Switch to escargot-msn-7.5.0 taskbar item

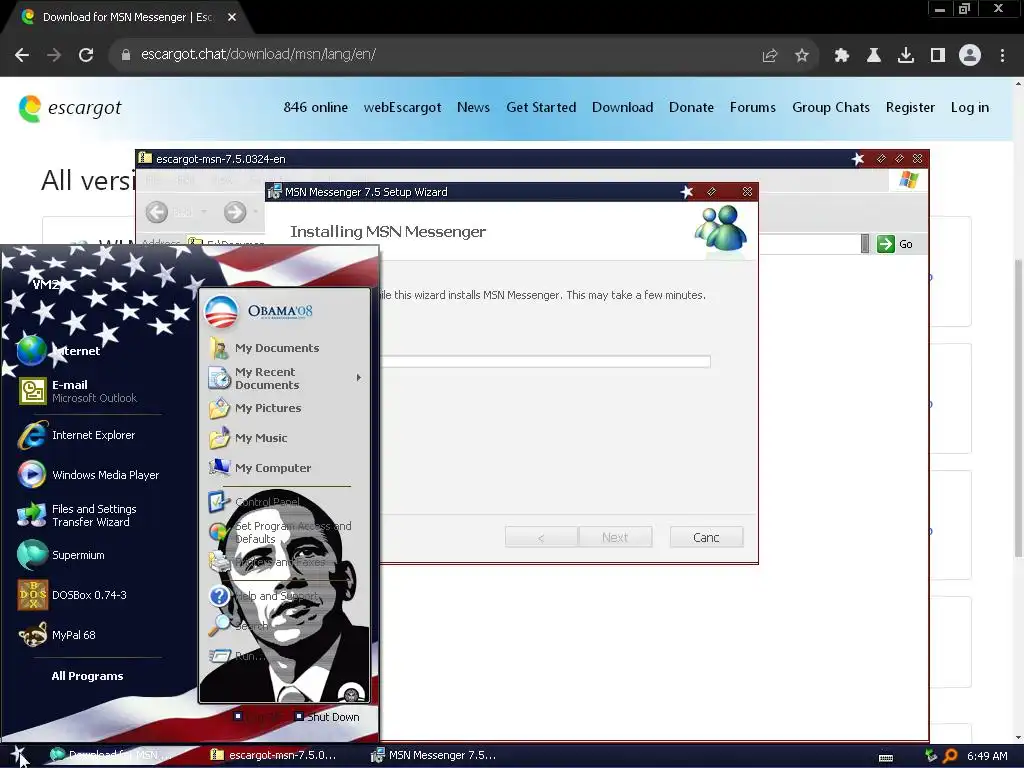tap(273, 755)
